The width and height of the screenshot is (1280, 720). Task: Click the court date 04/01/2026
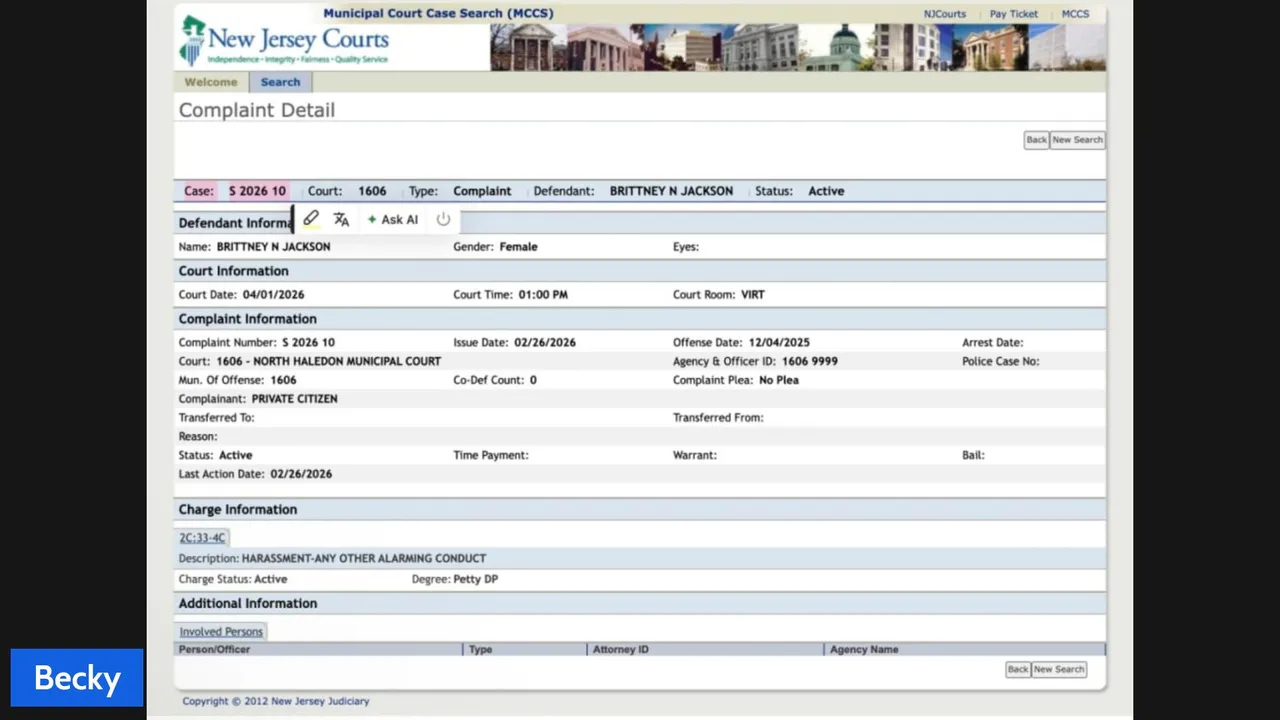pyautogui.click(x=273, y=295)
